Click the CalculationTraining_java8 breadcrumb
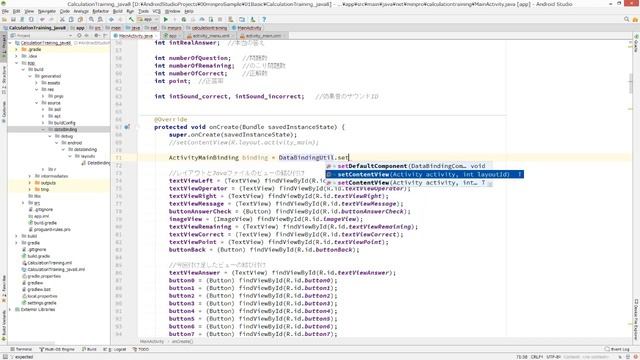Image resolution: width=640 pixels, height=360 pixels. pos(35,28)
